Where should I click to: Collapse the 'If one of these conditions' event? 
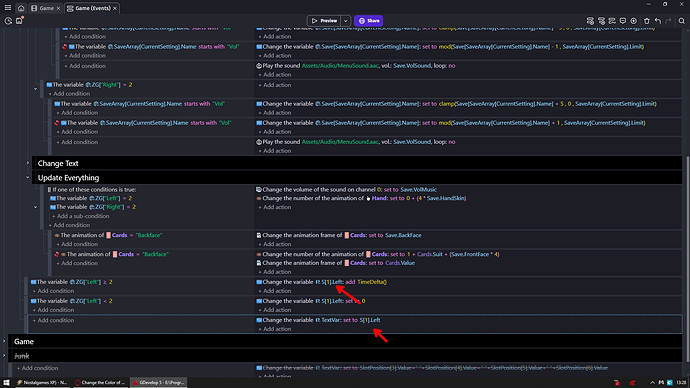(x=36, y=207)
